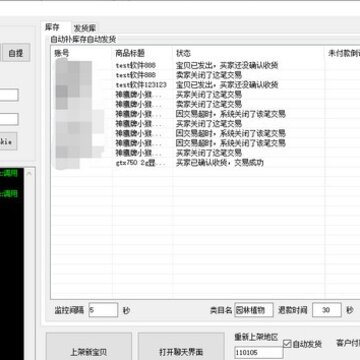Click the log panel scroll up arrow

[29, 174]
